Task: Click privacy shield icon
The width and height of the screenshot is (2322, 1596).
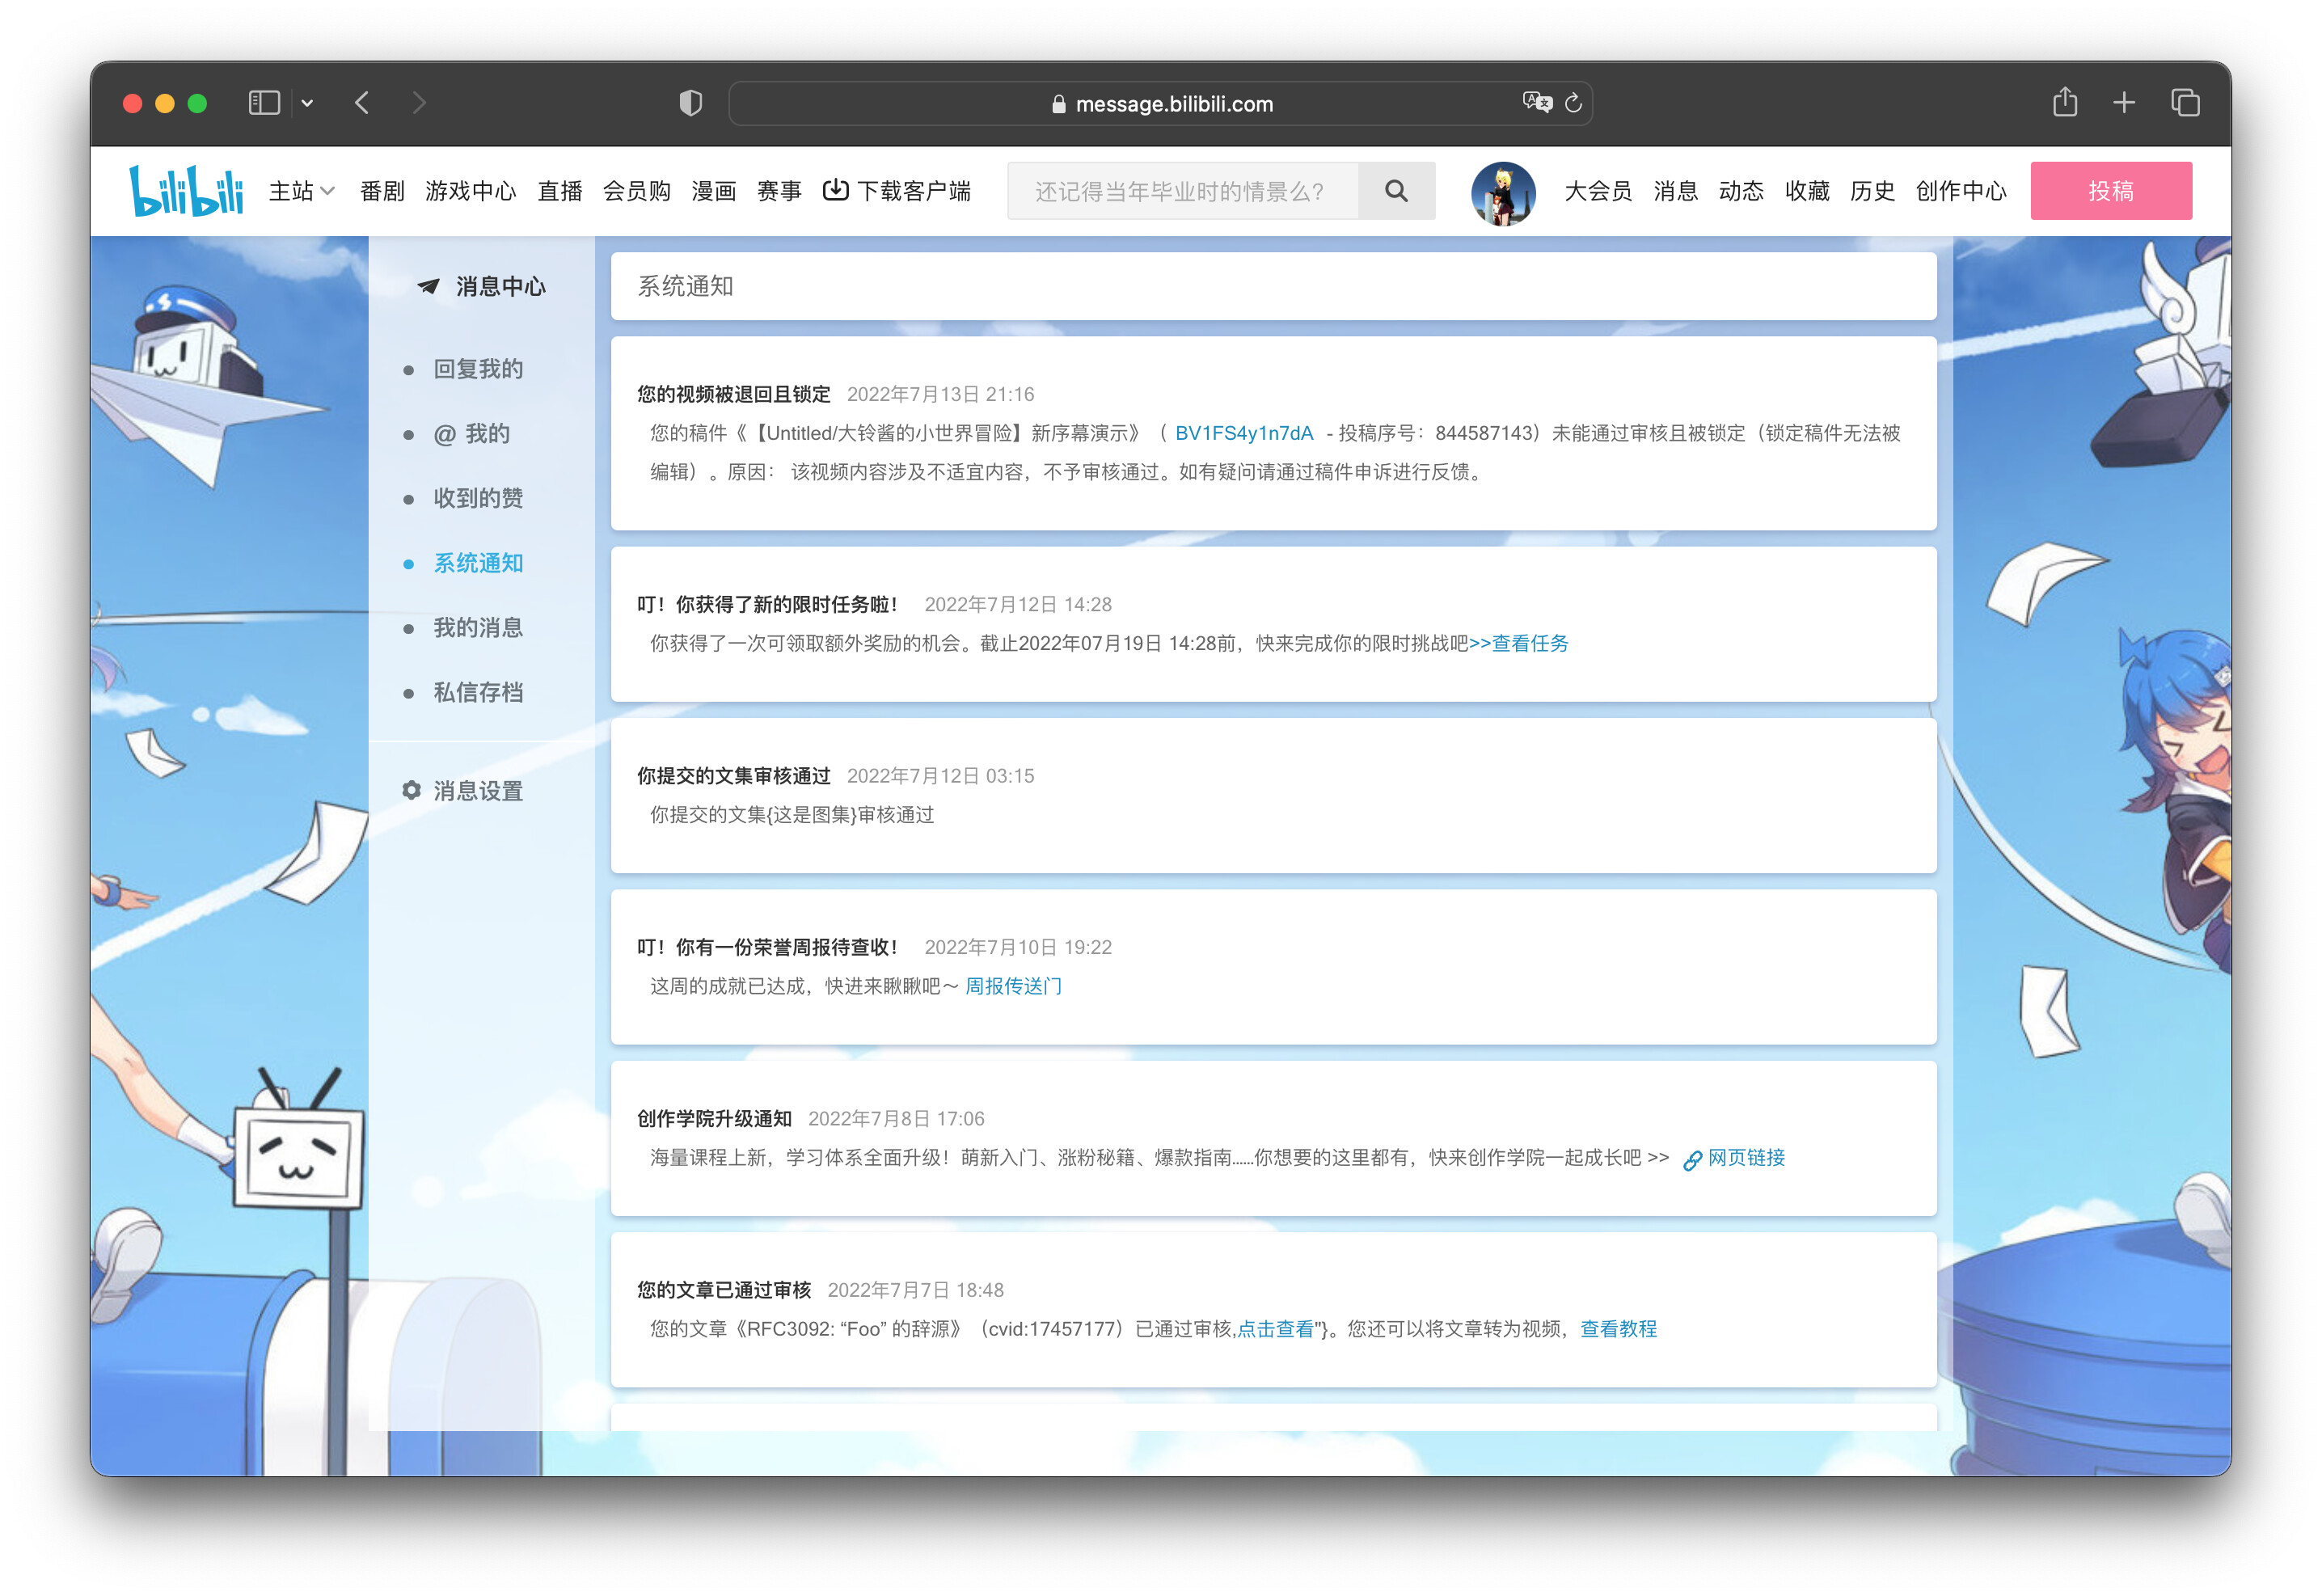Action: pyautogui.click(x=690, y=103)
